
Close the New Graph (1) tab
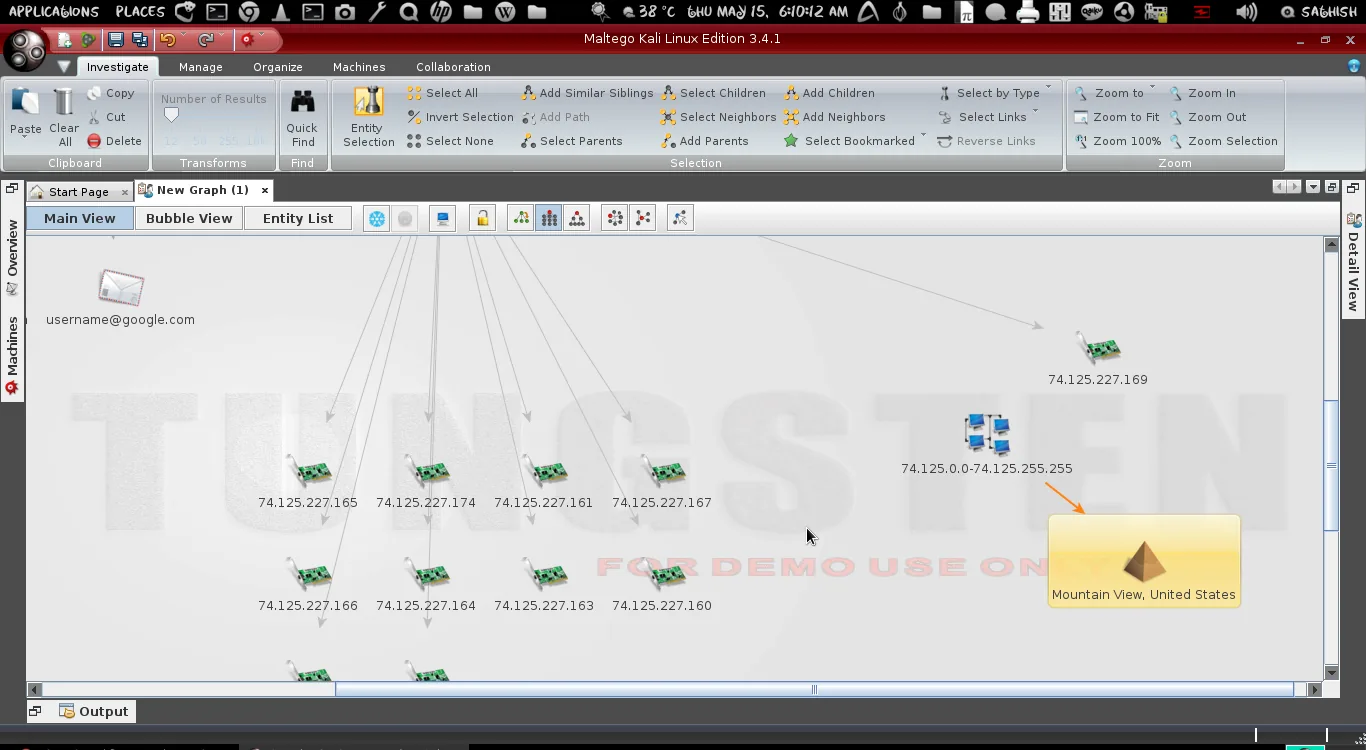pyautogui.click(x=265, y=190)
